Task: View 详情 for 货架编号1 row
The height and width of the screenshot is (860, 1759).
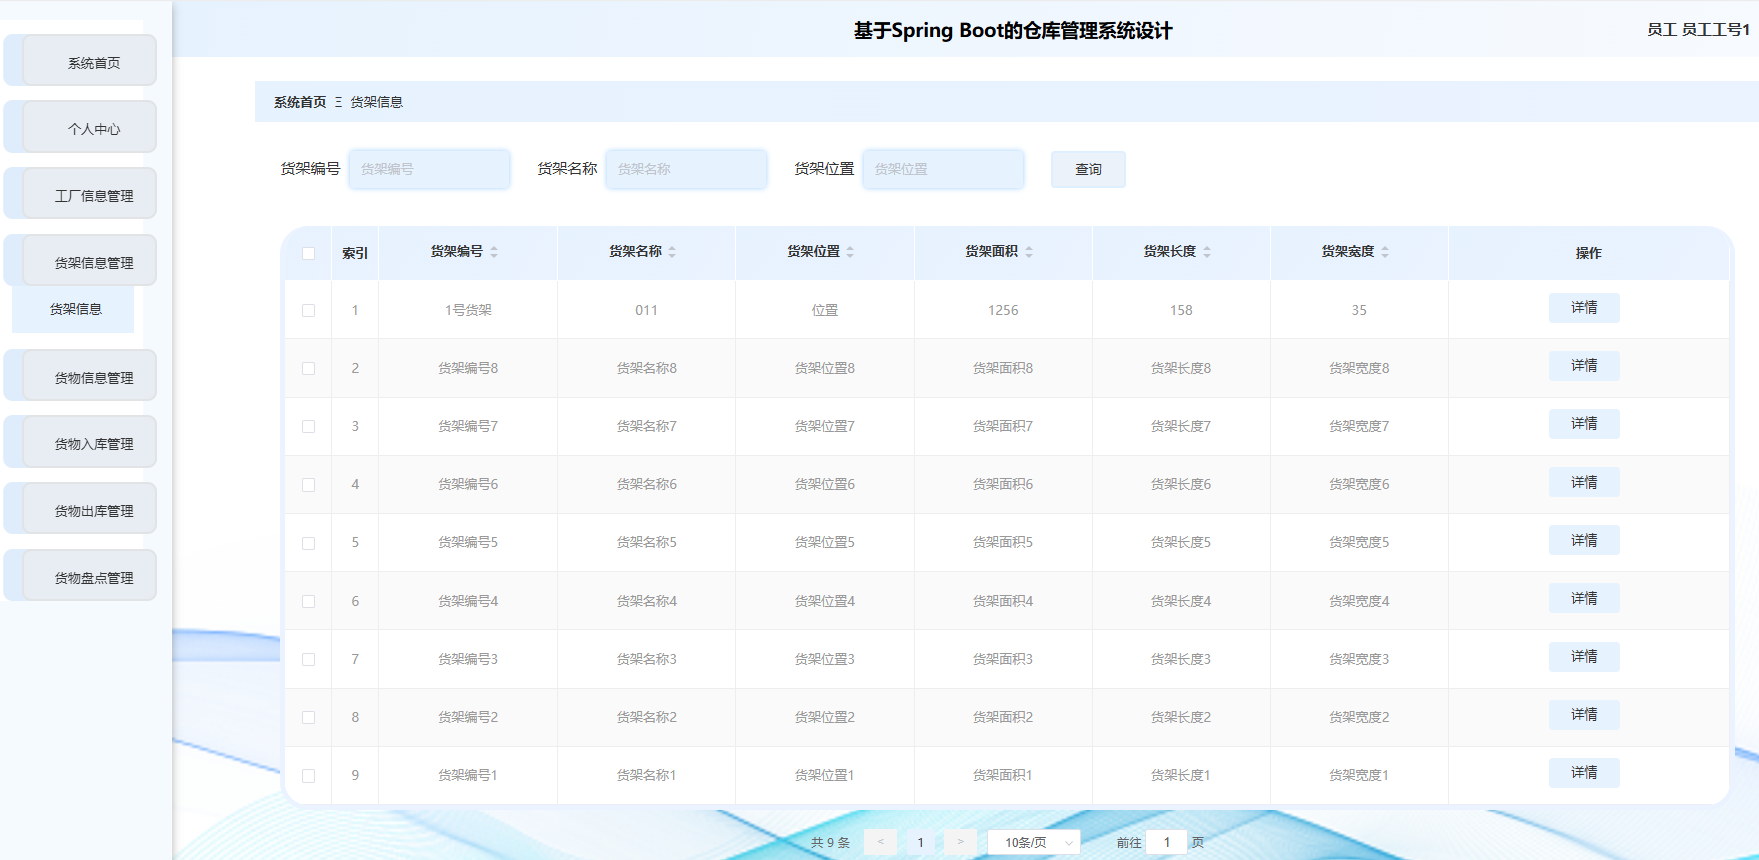Action: point(1584,772)
